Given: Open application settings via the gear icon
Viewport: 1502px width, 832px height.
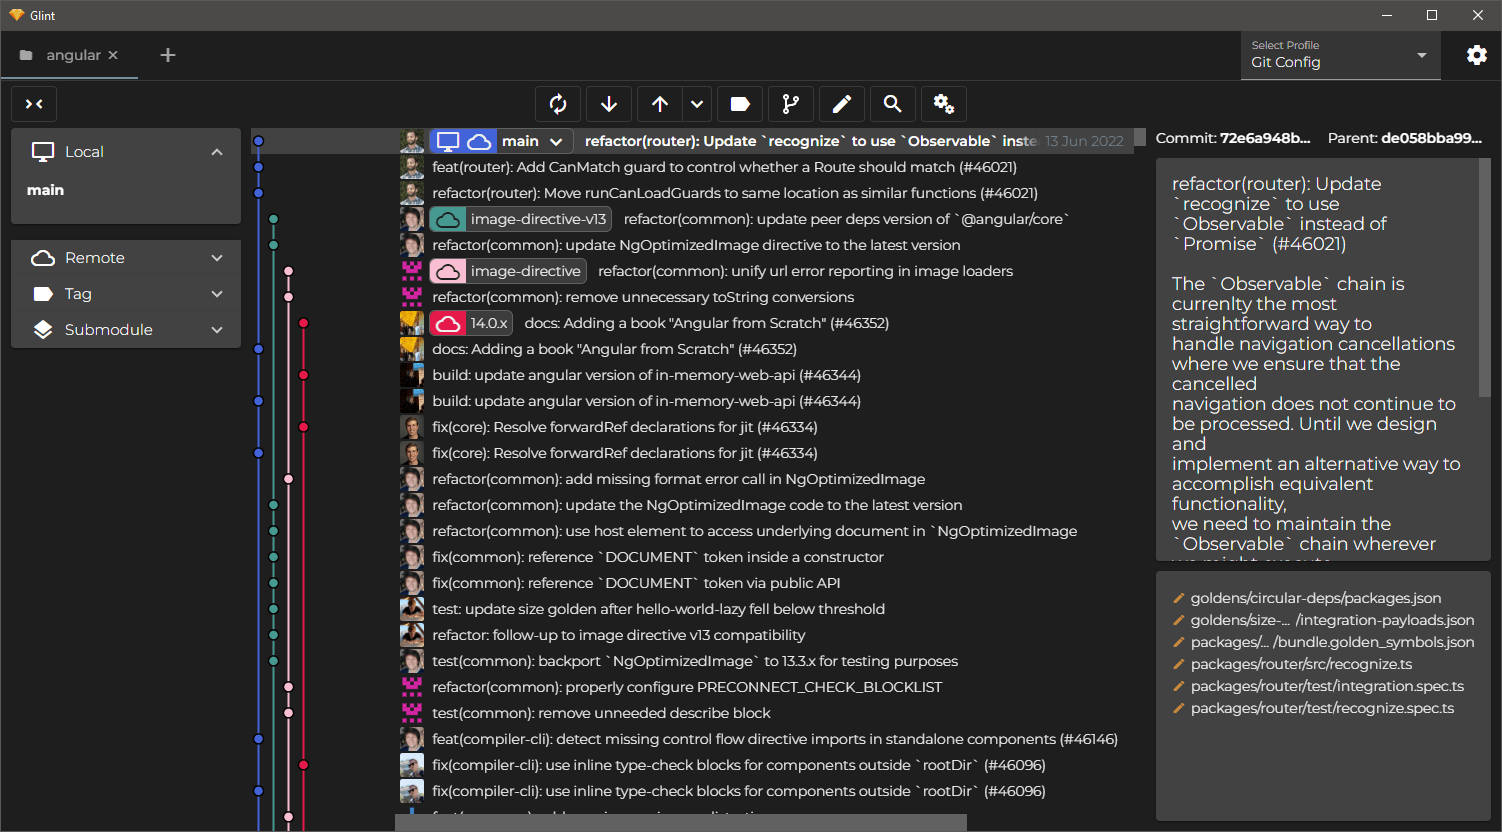Looking at the screenshot, I should pos(1477,55).
